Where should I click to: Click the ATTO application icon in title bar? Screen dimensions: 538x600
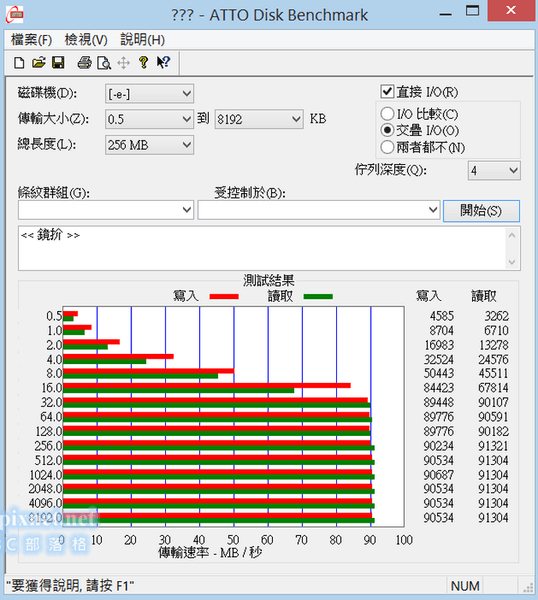[x=15, y=15]
